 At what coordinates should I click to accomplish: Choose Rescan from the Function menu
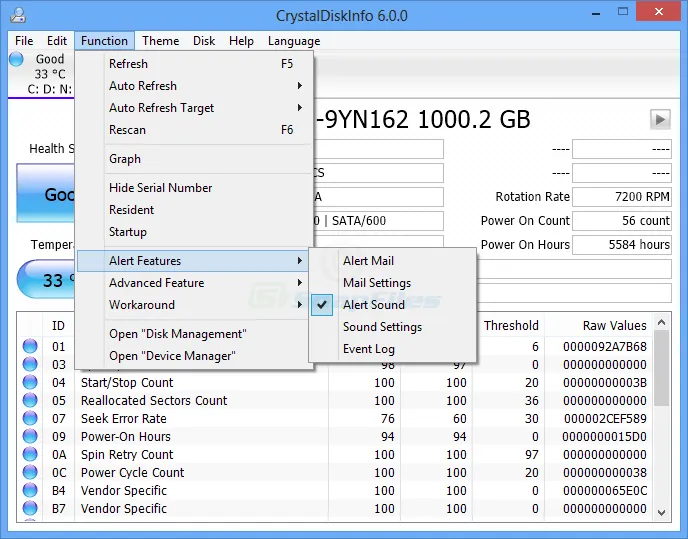[194, 130]
